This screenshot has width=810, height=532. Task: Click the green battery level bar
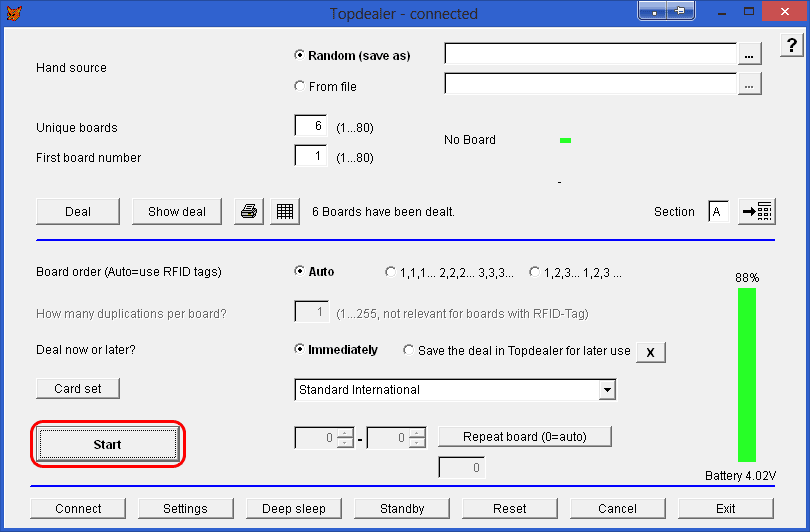coord(747,375)
